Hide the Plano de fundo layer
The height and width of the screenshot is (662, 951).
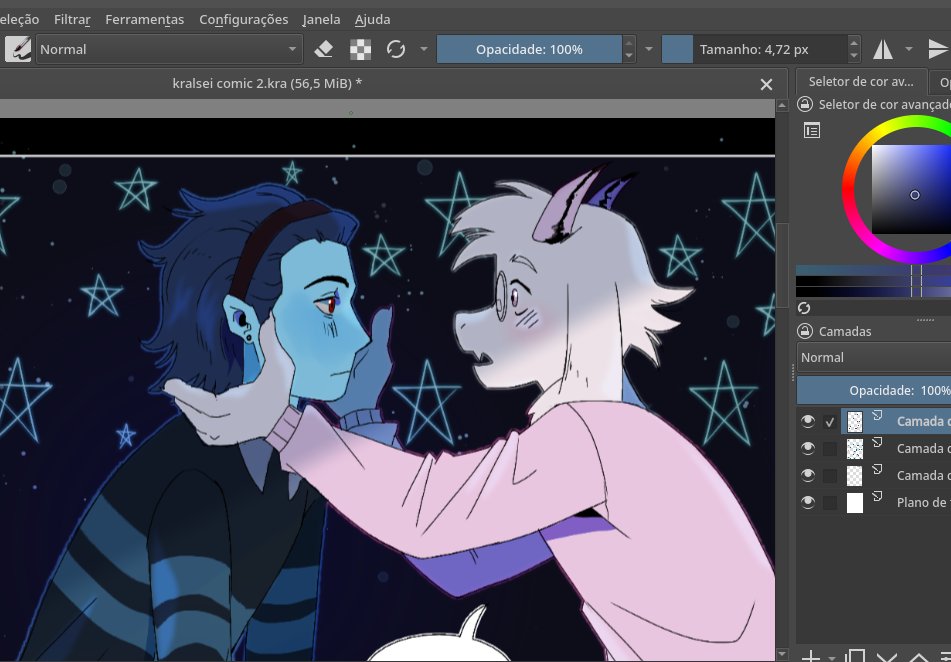[x=807, y=502]
